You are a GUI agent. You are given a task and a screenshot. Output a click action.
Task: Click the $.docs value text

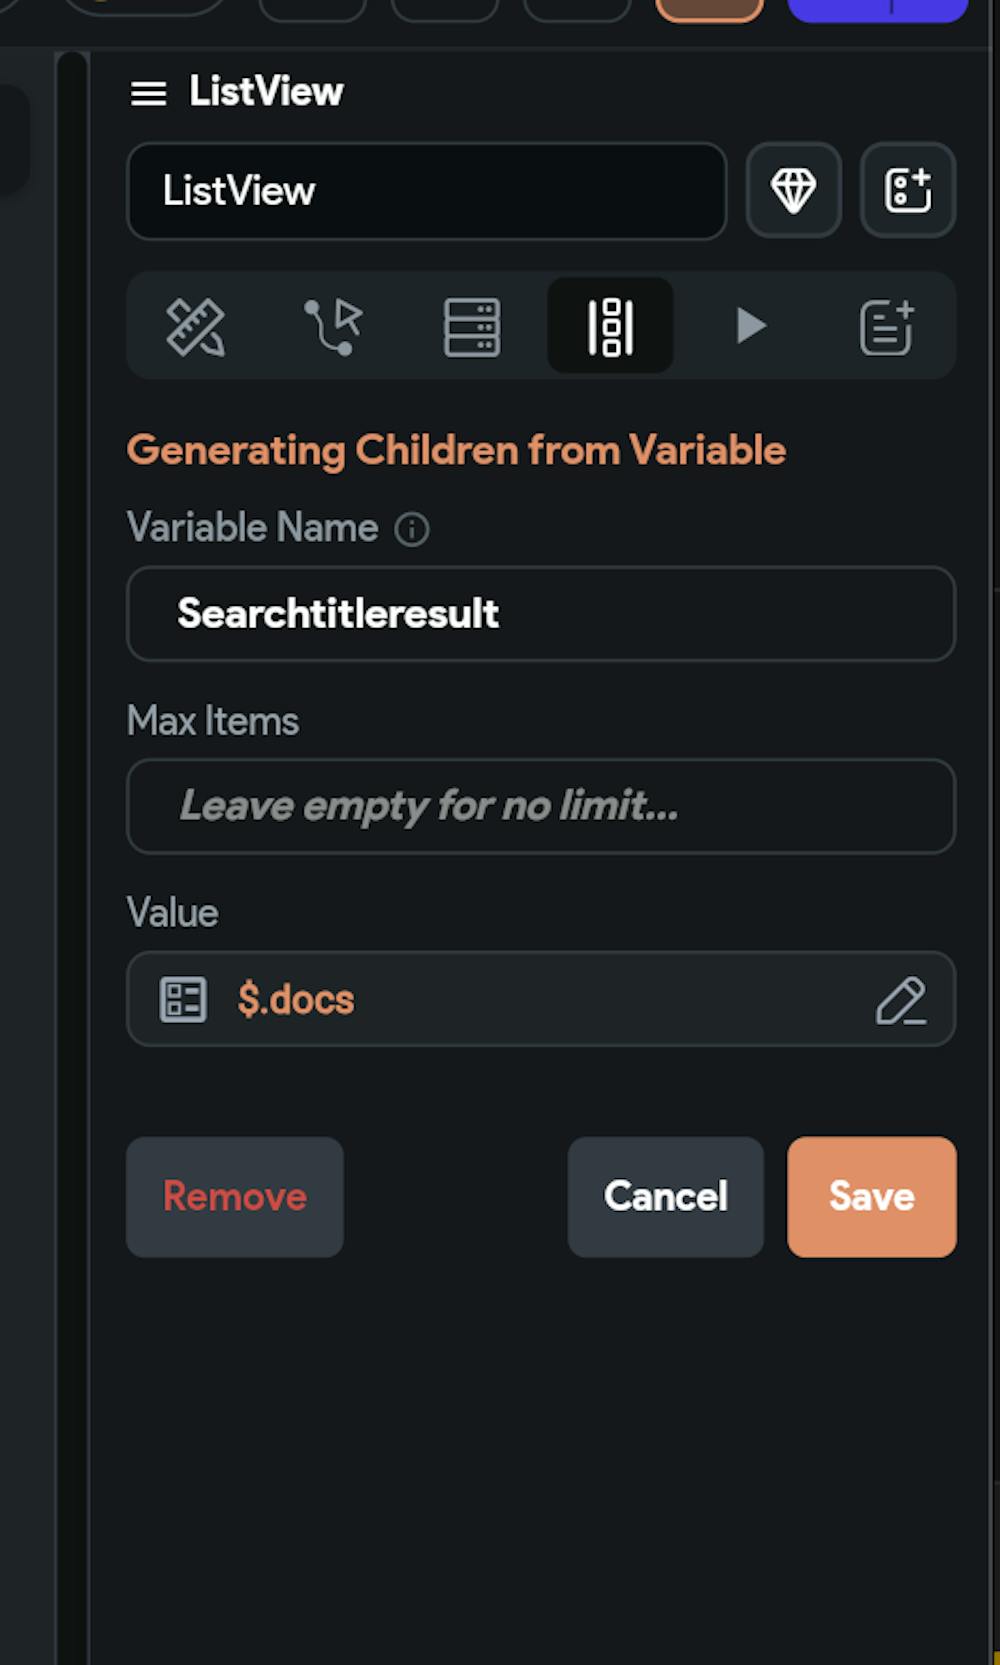pos(296,1000)
